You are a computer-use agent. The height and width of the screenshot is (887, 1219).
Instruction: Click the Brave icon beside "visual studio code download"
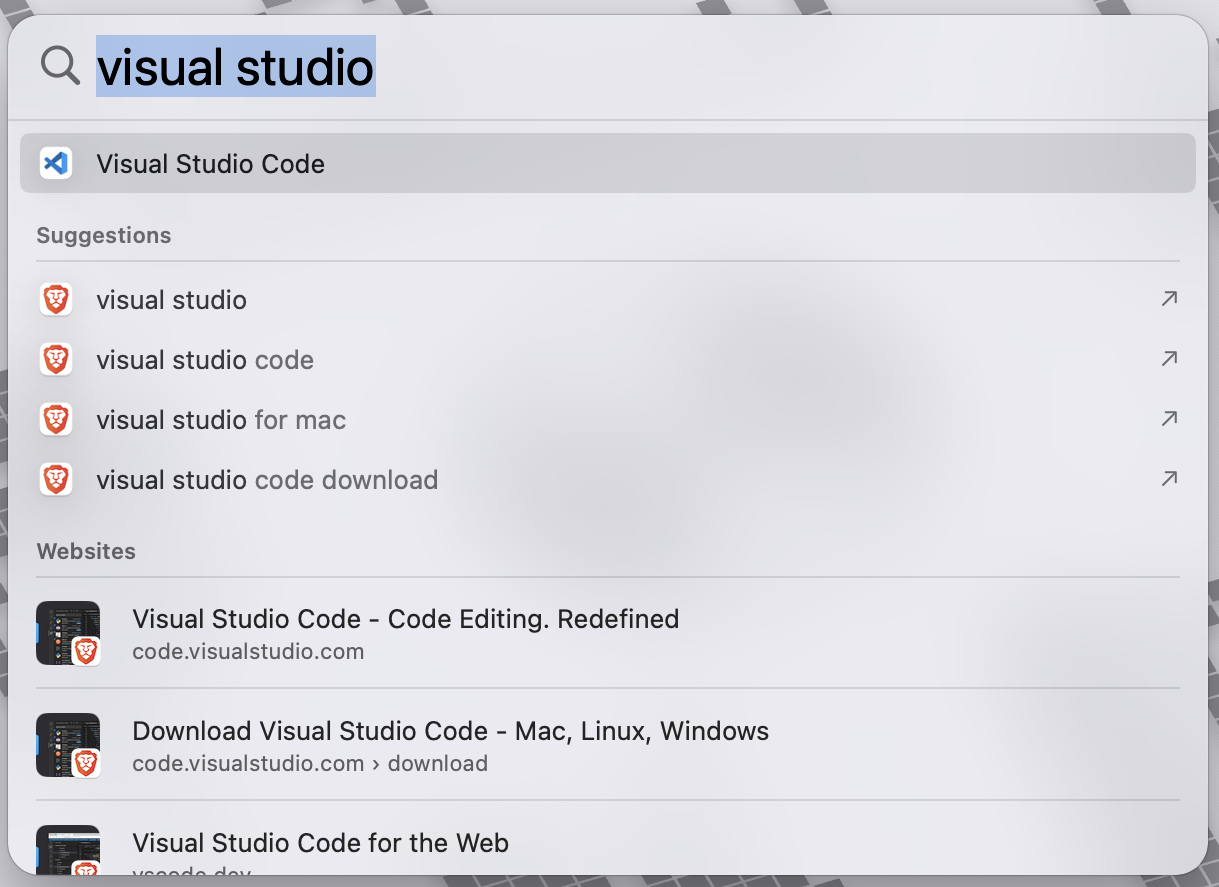point(56,480)
